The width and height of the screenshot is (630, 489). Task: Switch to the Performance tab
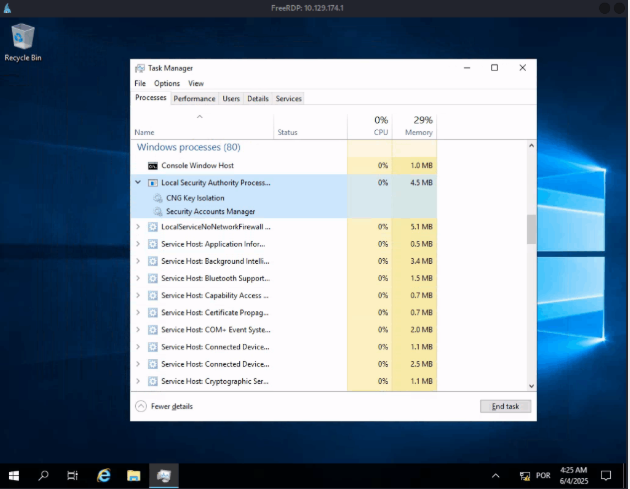click(x=194, y=99)
